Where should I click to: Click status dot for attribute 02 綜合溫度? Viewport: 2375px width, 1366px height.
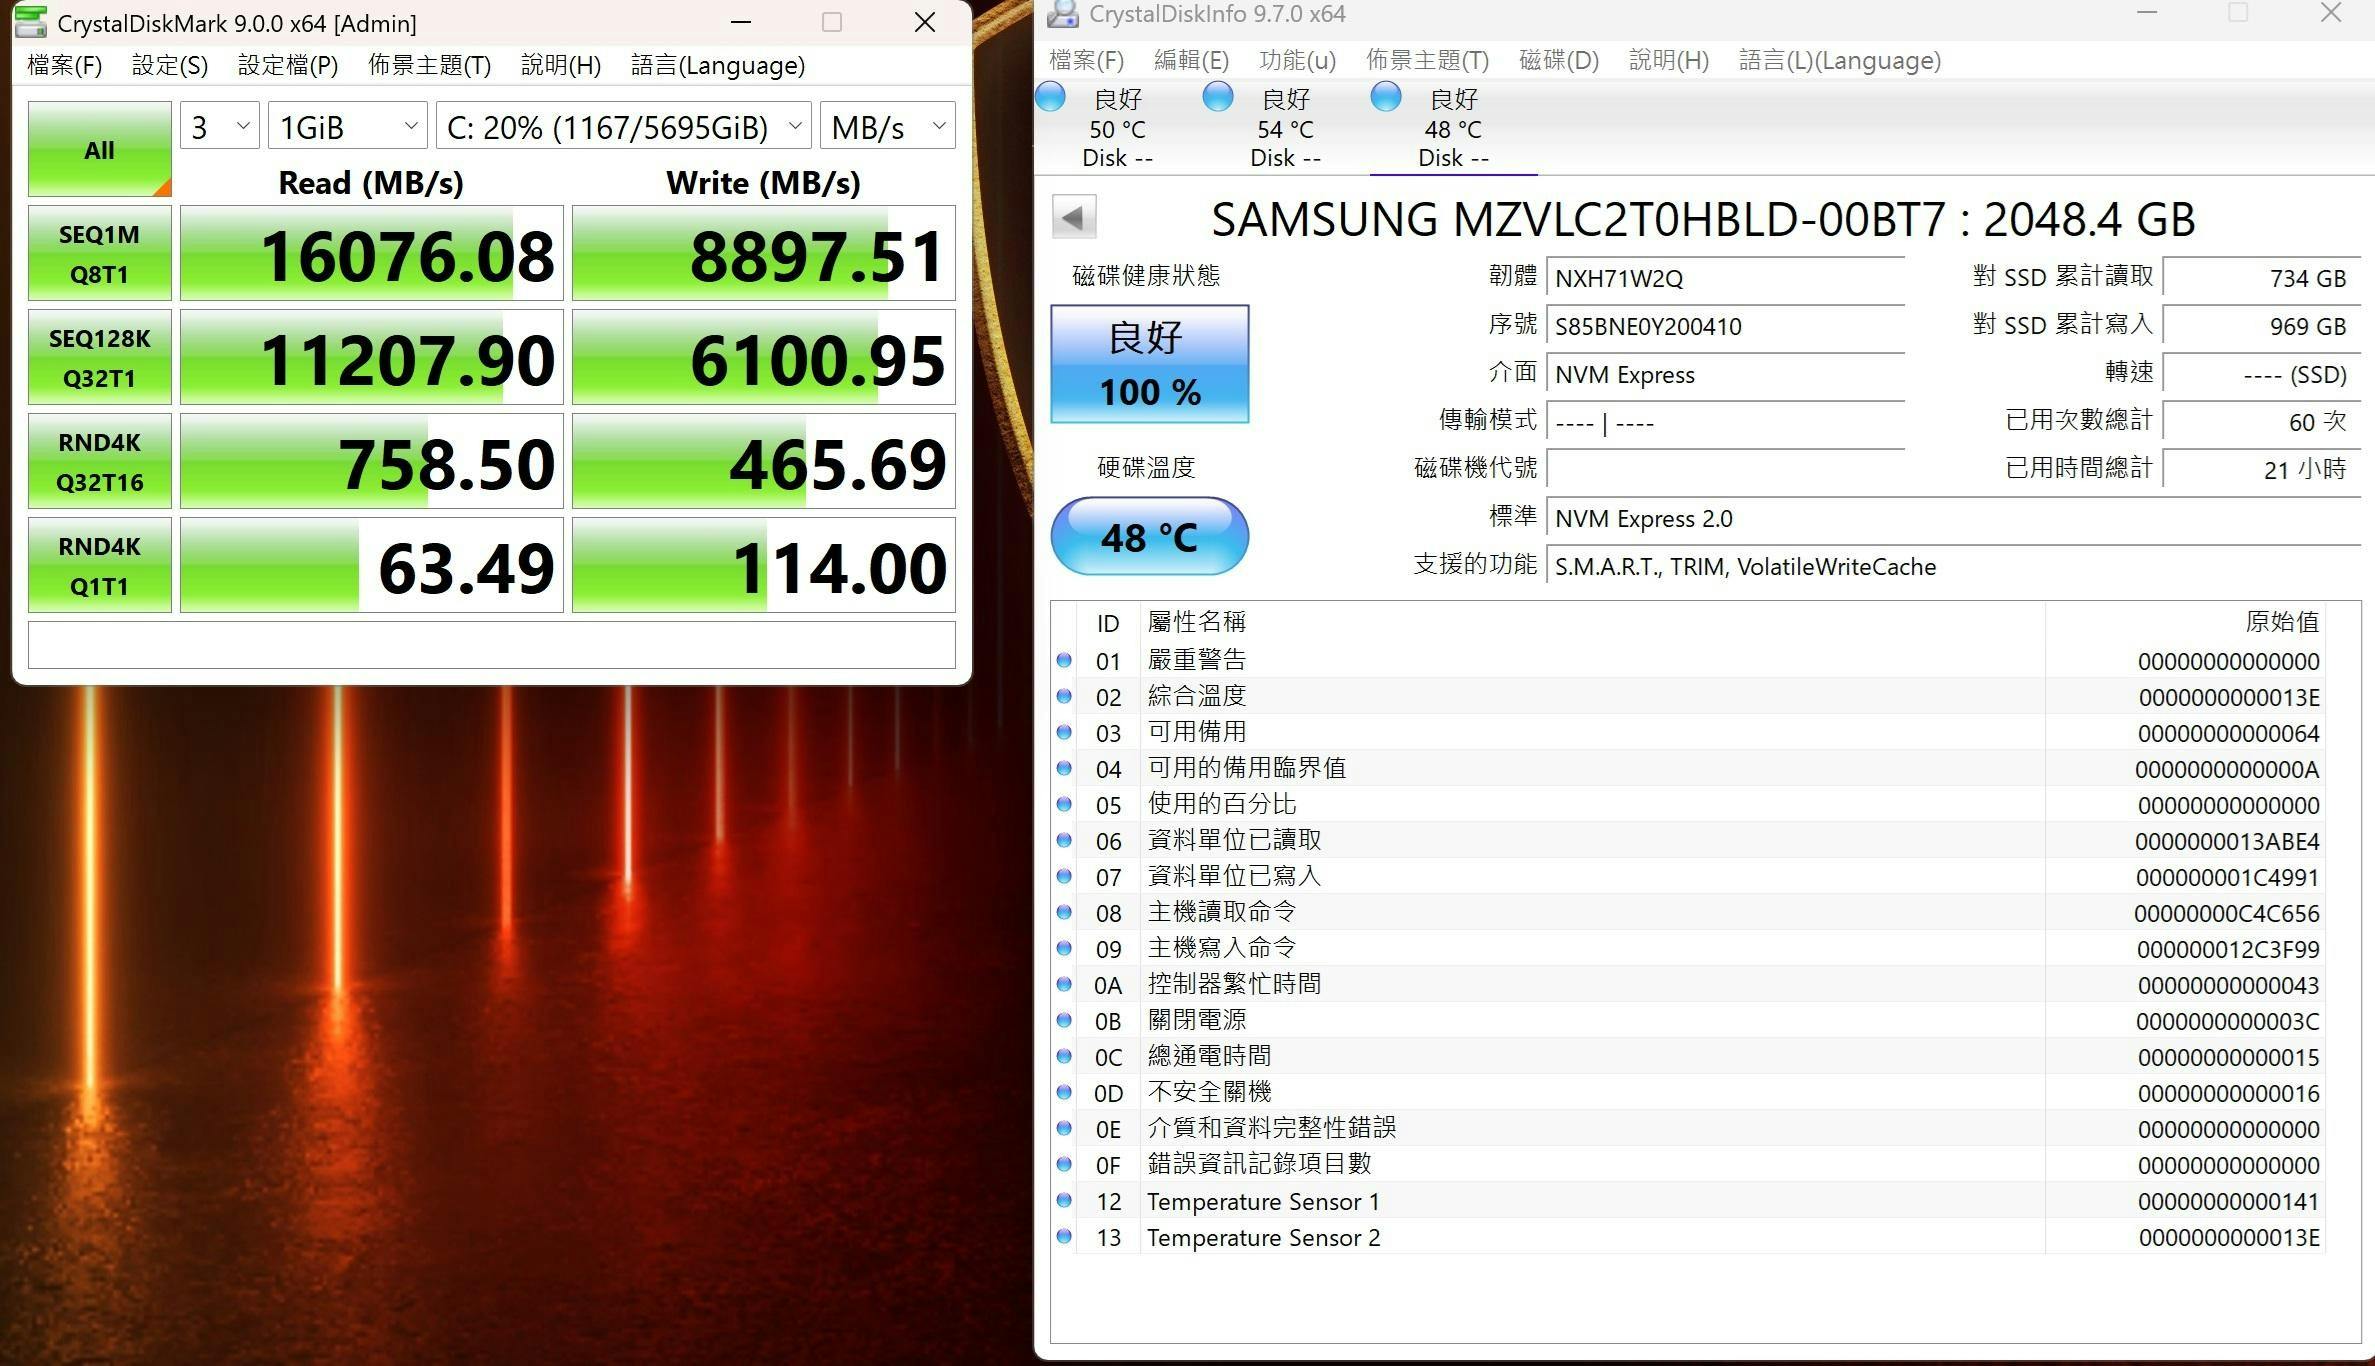click(1064, 696)
